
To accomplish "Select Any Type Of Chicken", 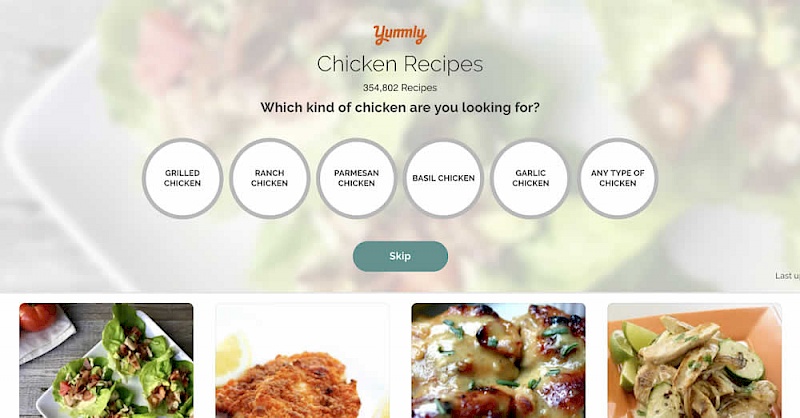I will point(618,178).
